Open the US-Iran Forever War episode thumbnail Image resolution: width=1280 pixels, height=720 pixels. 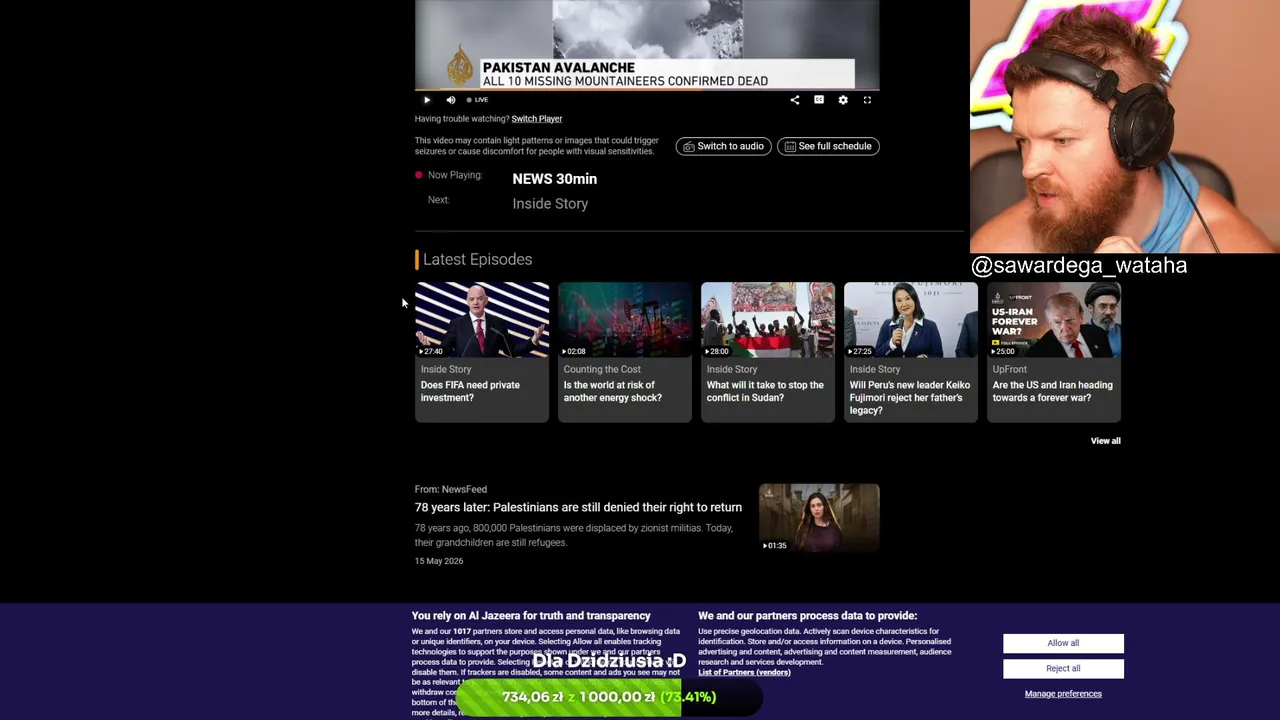coord(1054,320)
